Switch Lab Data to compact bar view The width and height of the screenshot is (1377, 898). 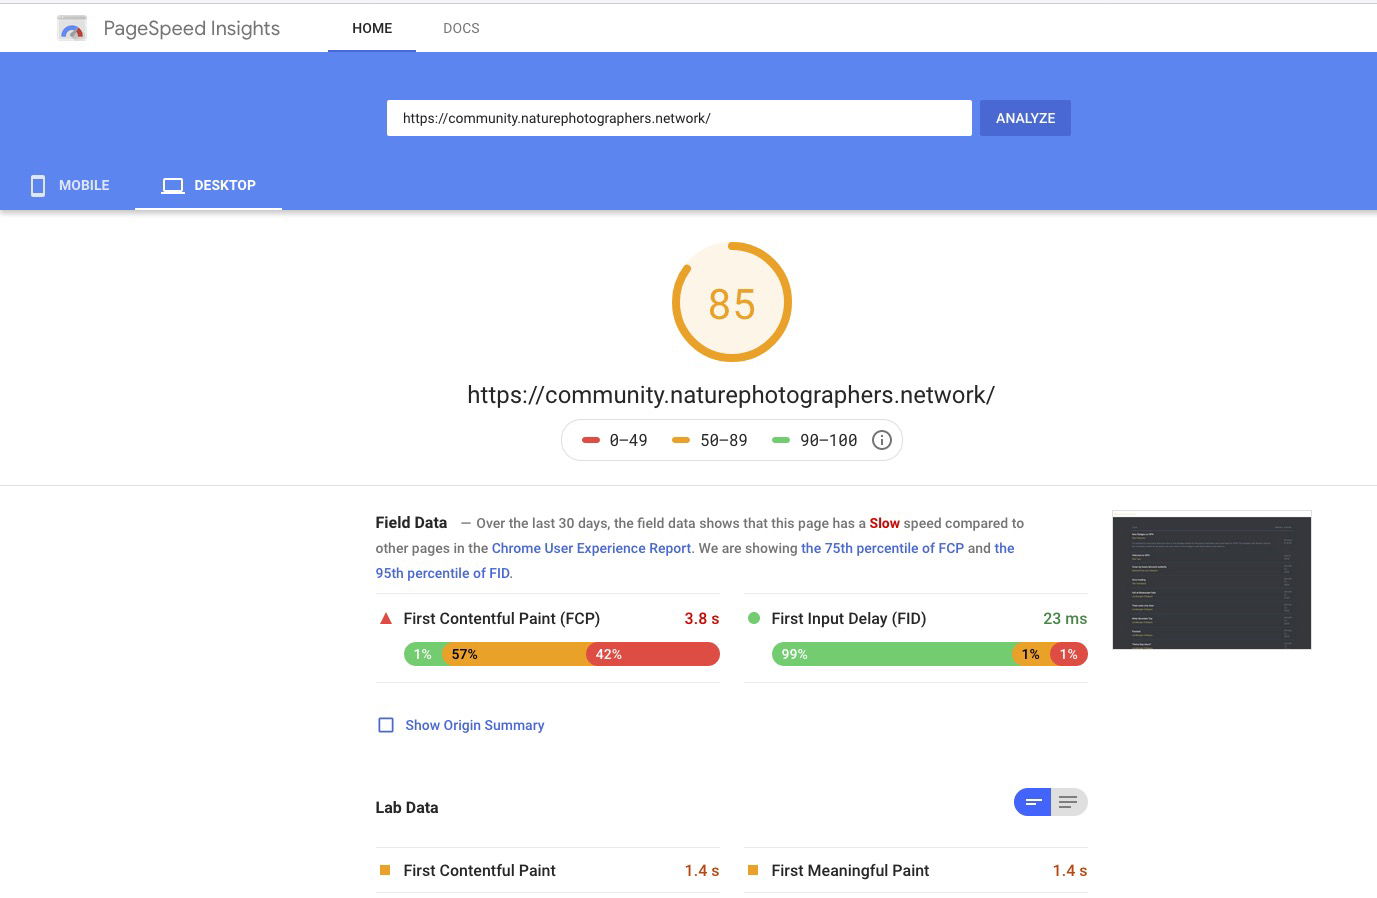tap(1033, 802)
